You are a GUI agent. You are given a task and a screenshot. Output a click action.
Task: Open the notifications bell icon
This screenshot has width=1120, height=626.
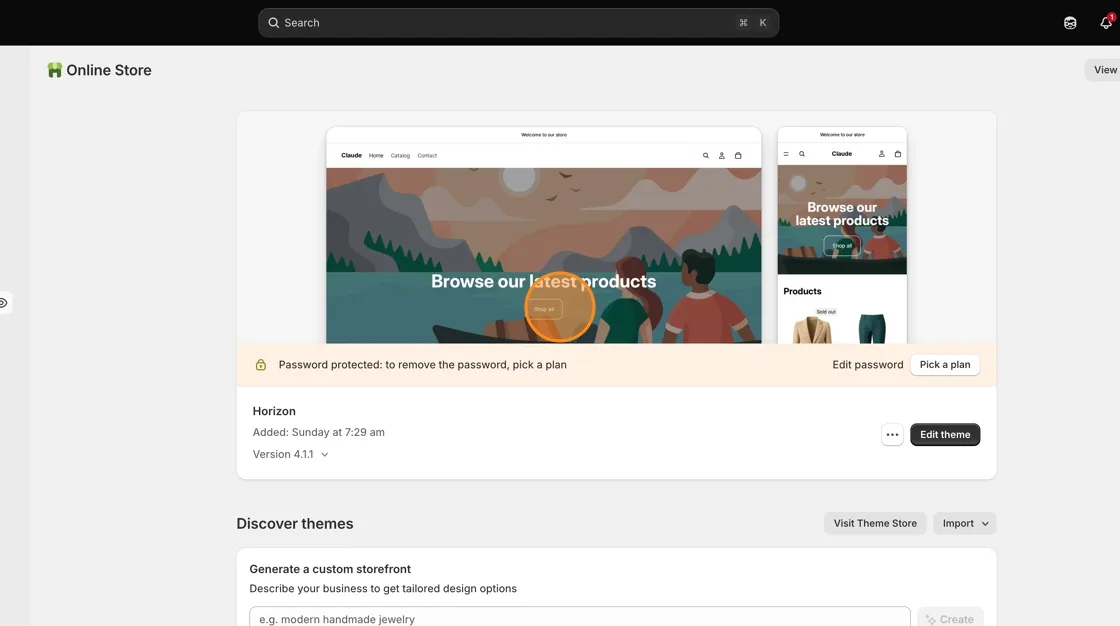1106,23
